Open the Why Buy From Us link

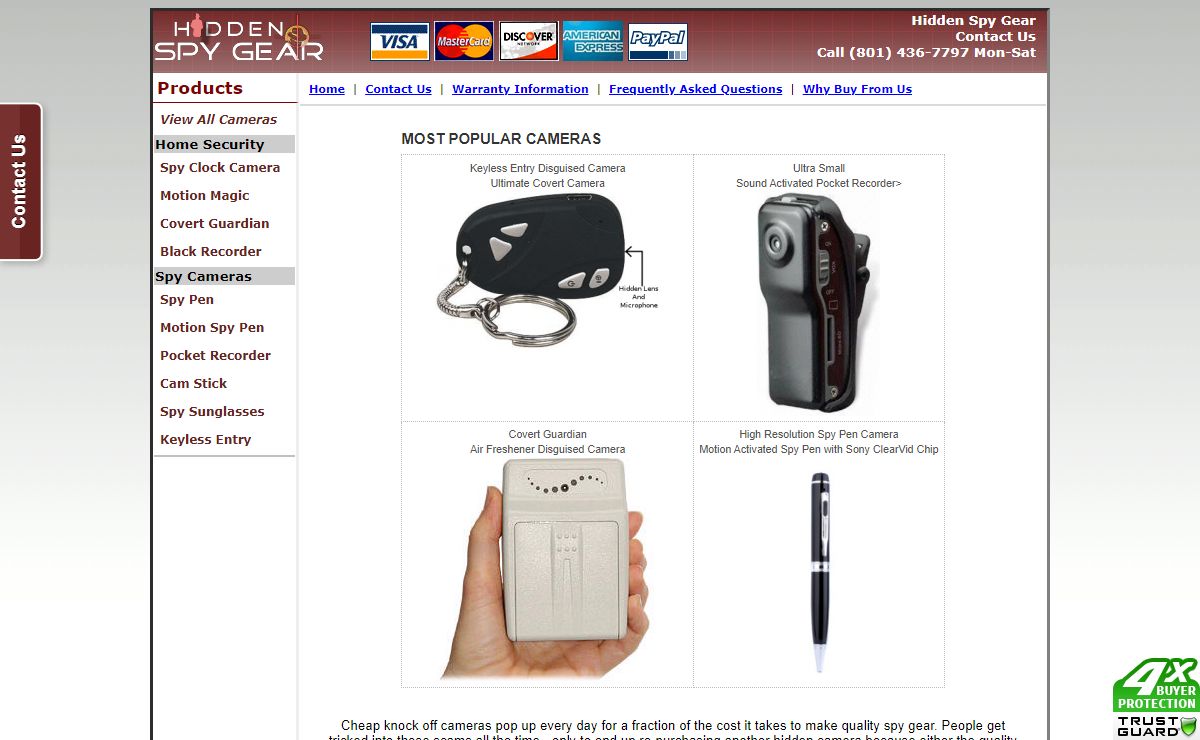[x=857, y=89]
